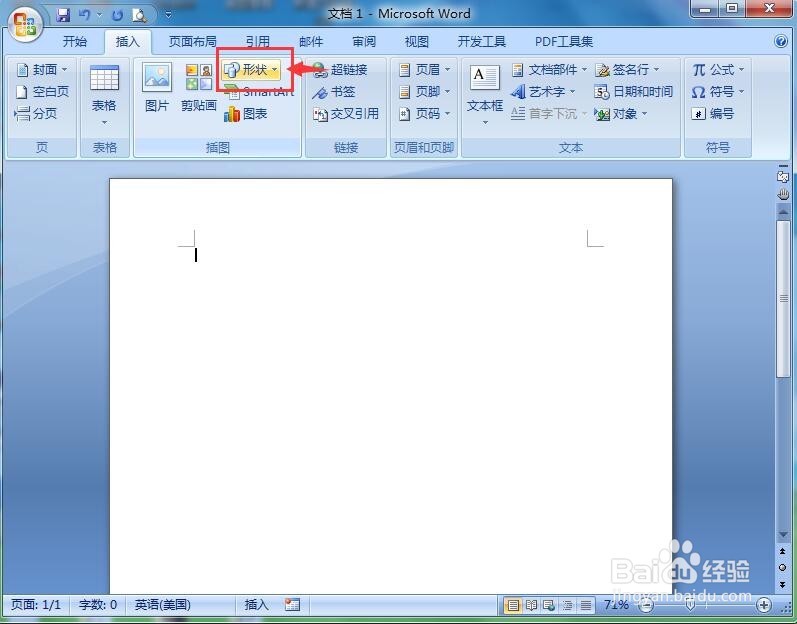
Task: Switch to Outline view
Action: 567,605
